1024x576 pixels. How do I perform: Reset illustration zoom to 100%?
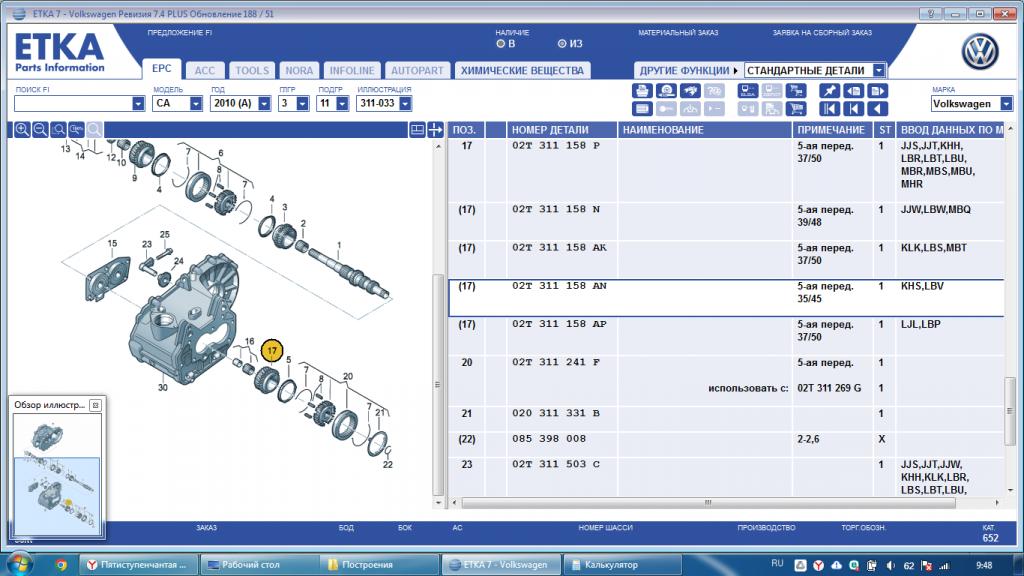click(x=76, y=129)
